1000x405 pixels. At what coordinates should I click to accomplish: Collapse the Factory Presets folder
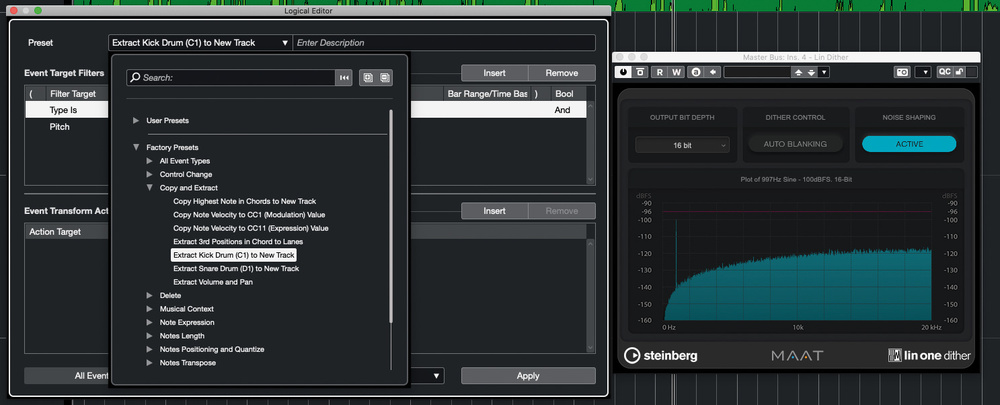coord(136,147)
